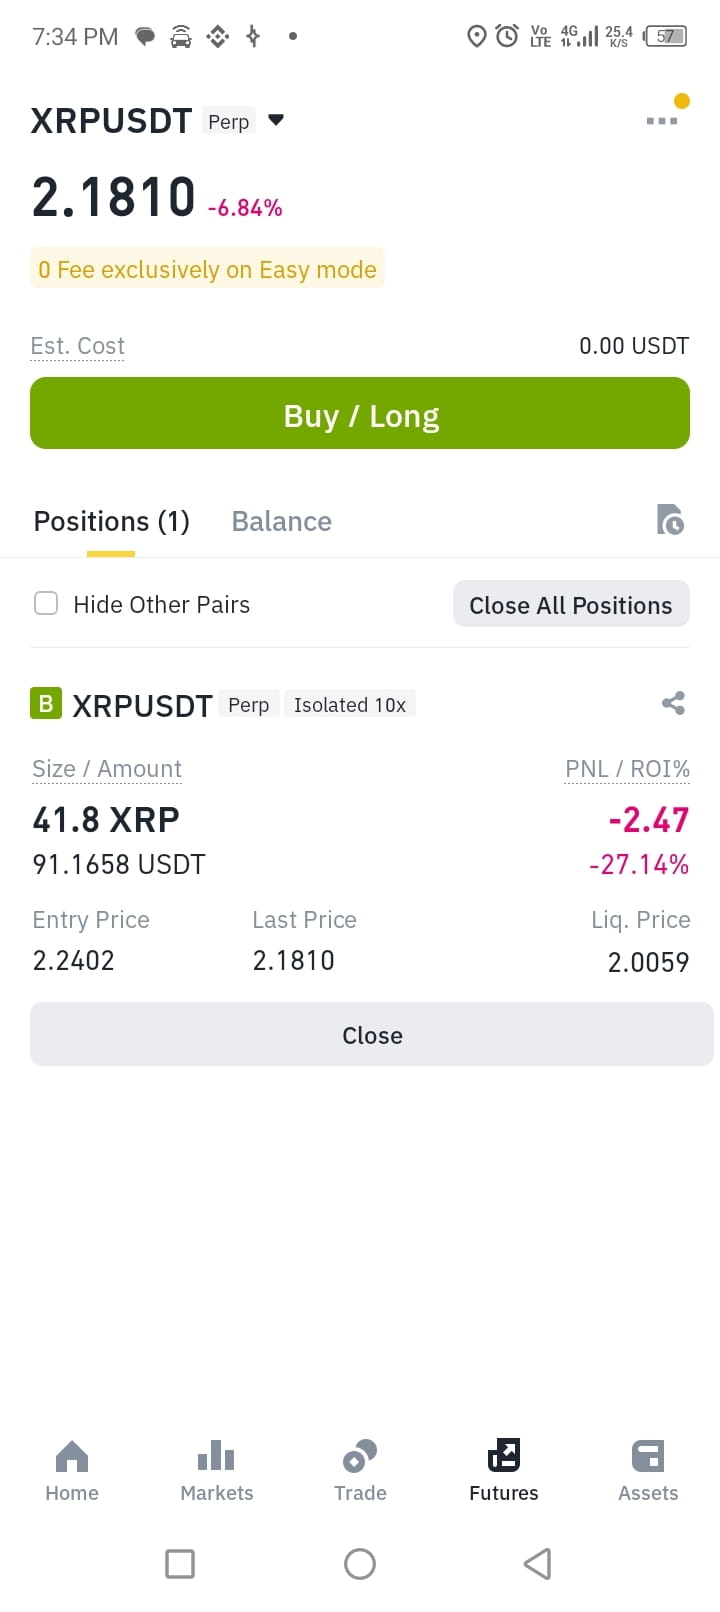Image resolution: width=720 pixels, height=1612 pixels.
Task: Open the order history clock icon
Action: 670,520
